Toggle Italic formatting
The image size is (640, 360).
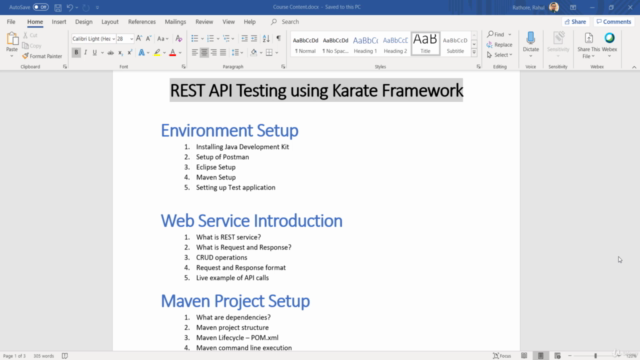[85, 53]
